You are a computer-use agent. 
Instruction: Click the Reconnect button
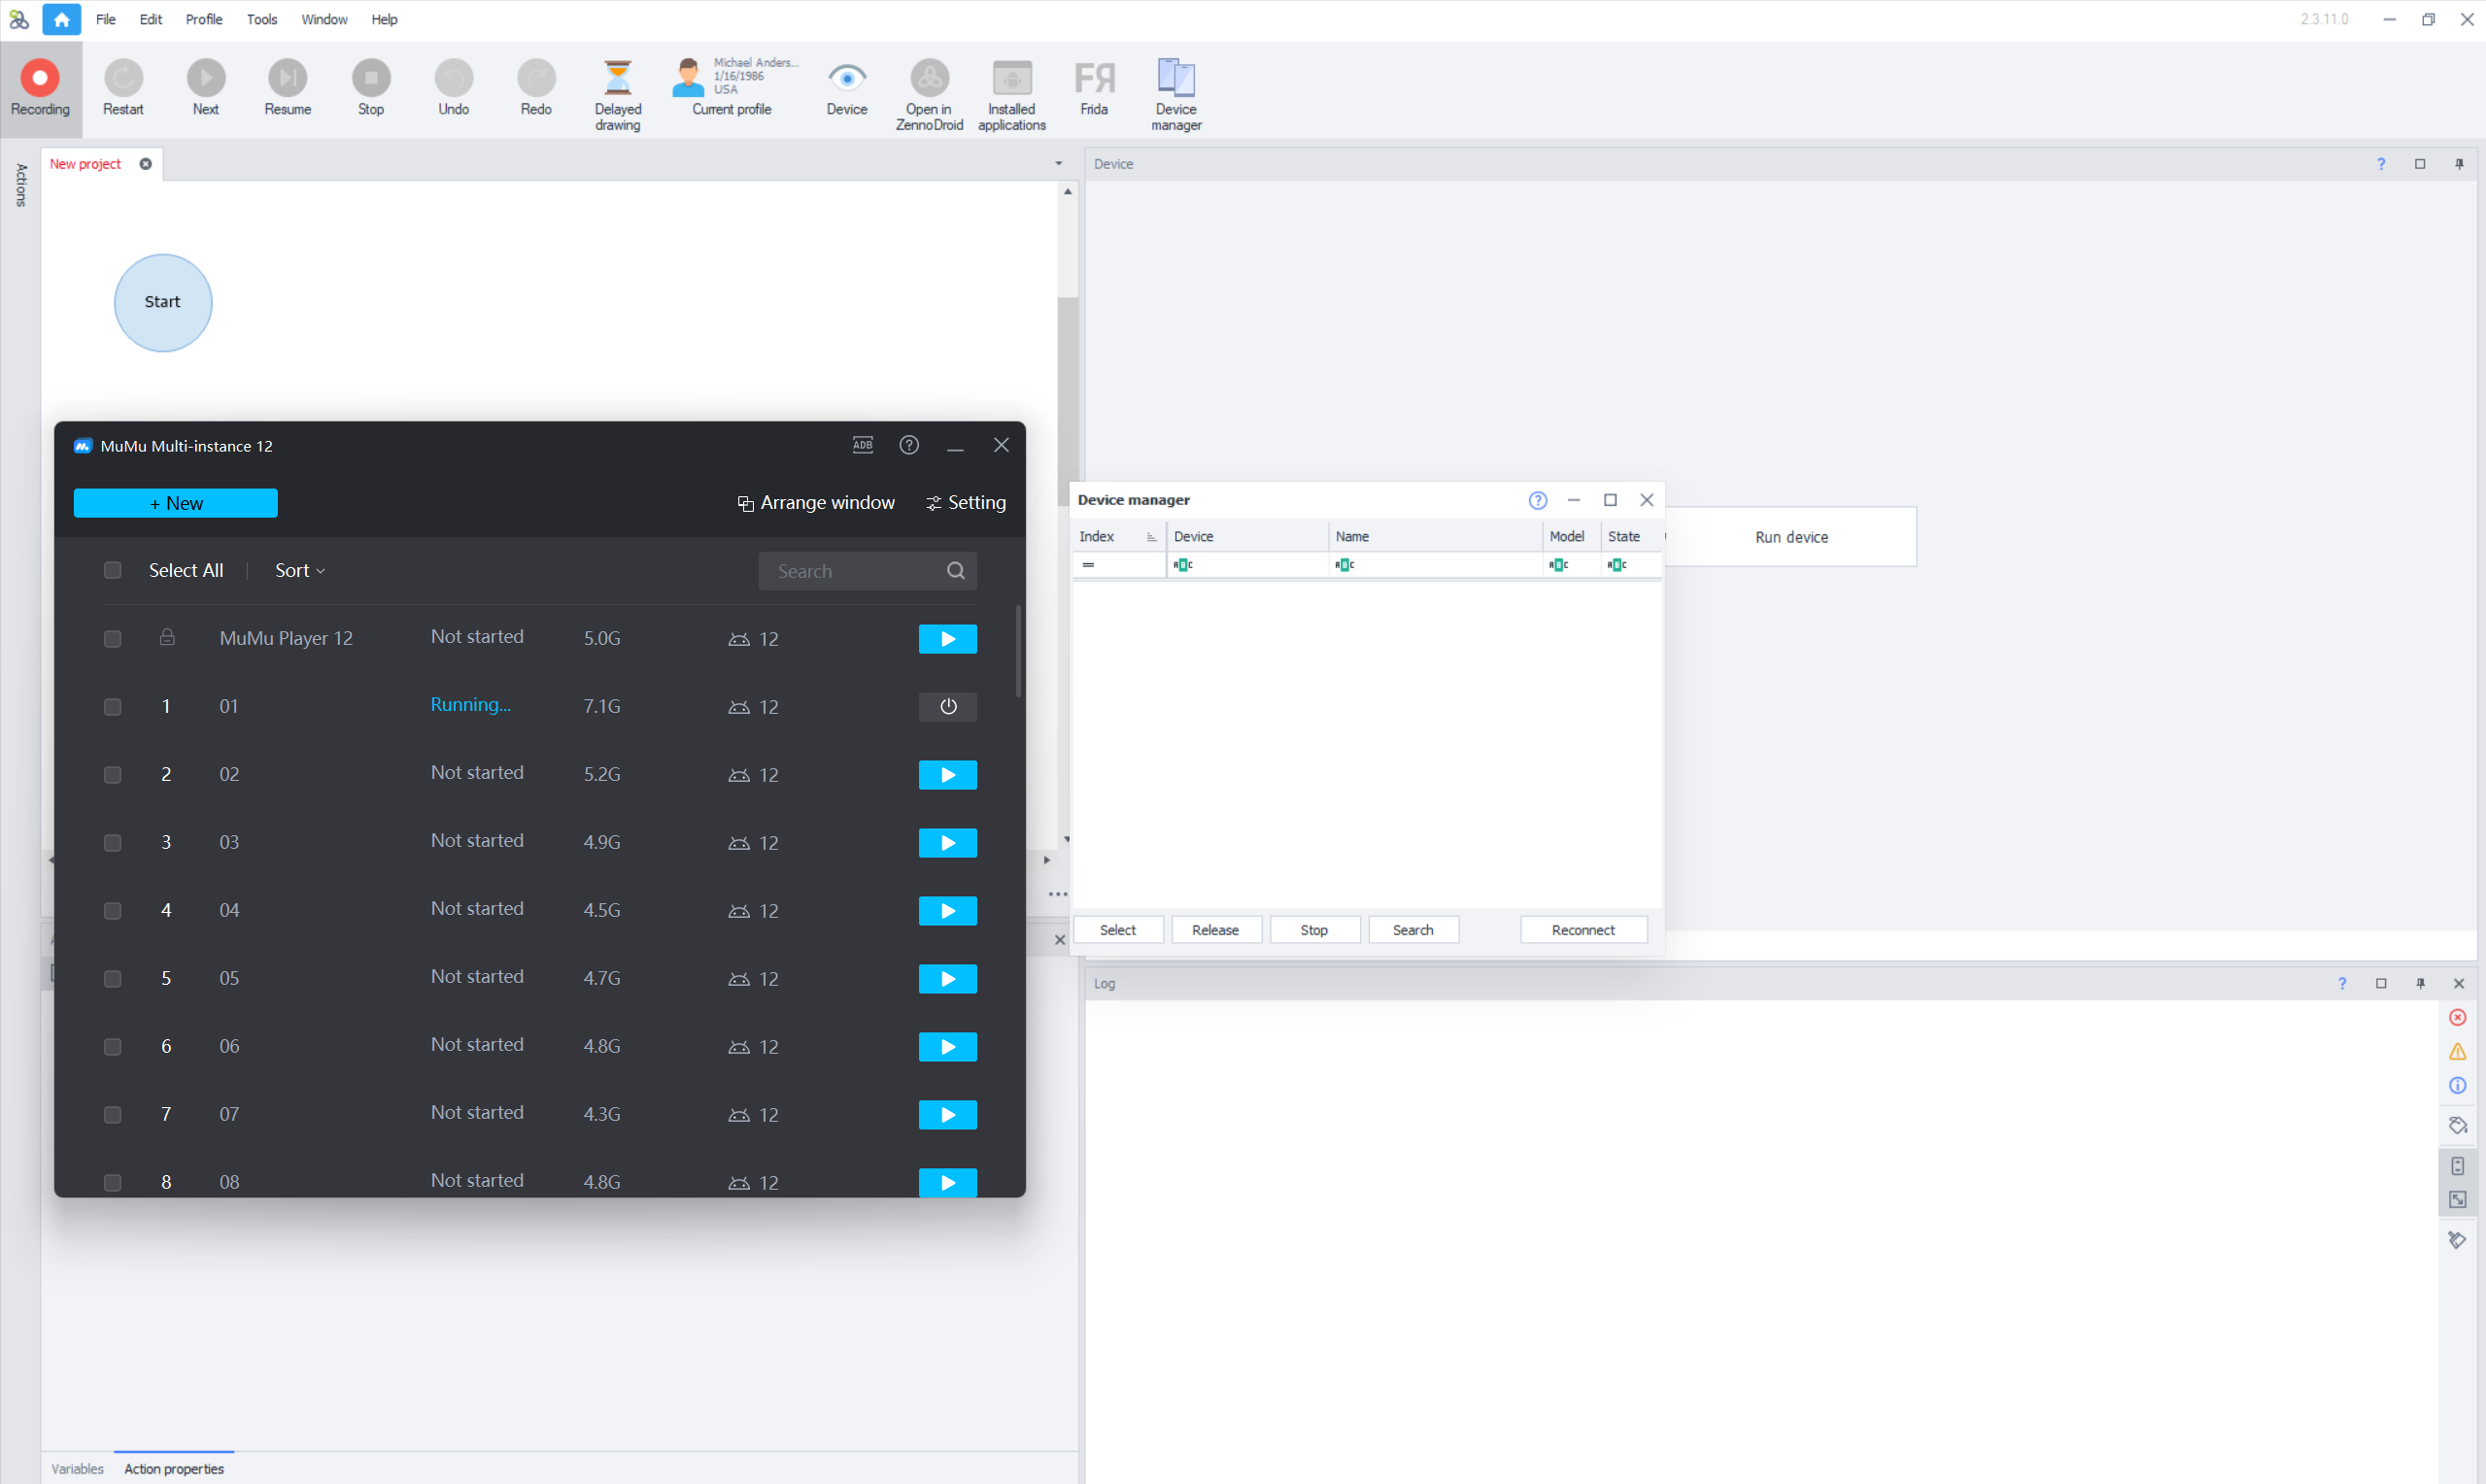[x=1582, y=930]
